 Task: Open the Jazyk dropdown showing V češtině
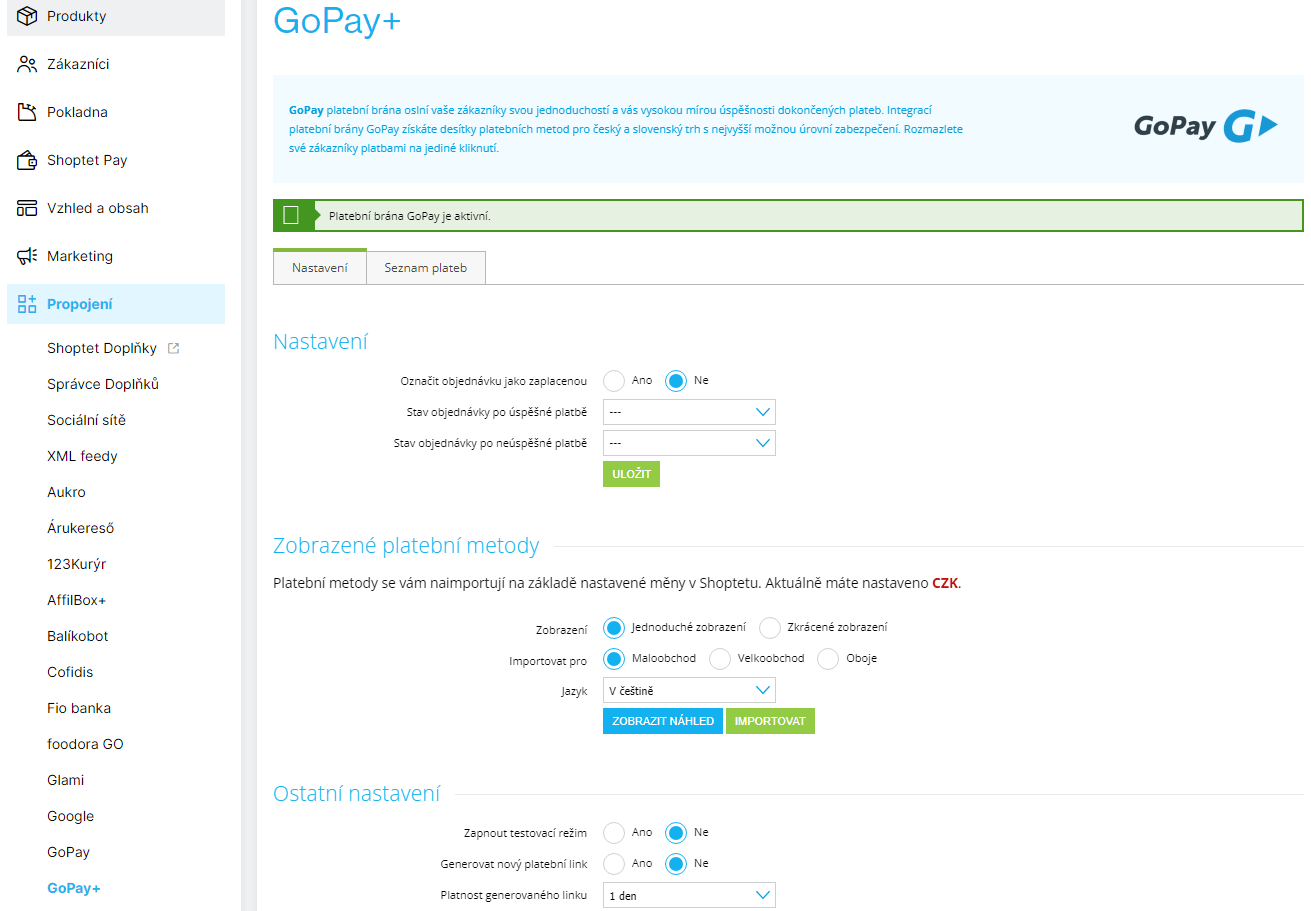tap(689, 690)
